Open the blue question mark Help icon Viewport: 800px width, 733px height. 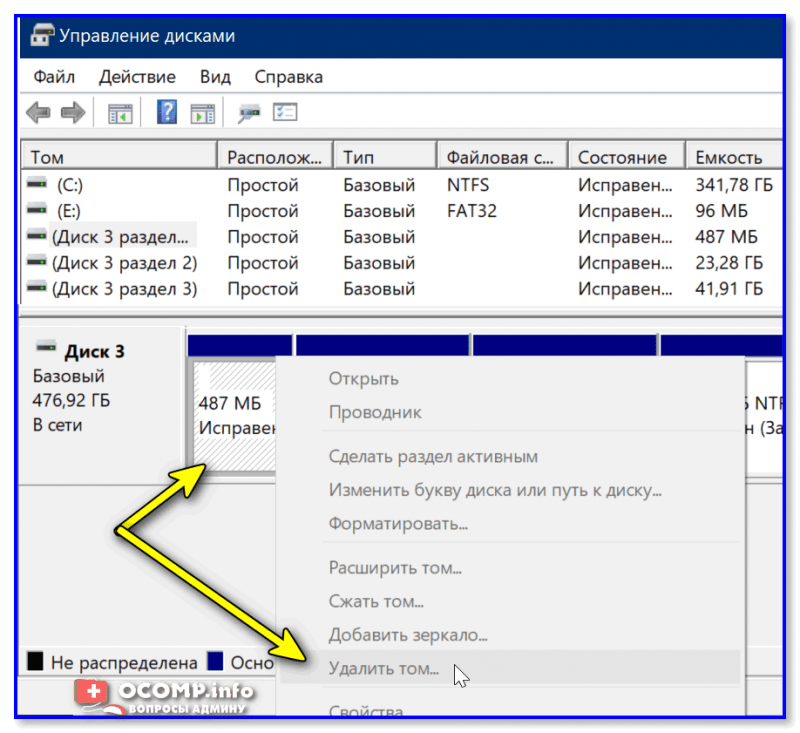(167, 112)
